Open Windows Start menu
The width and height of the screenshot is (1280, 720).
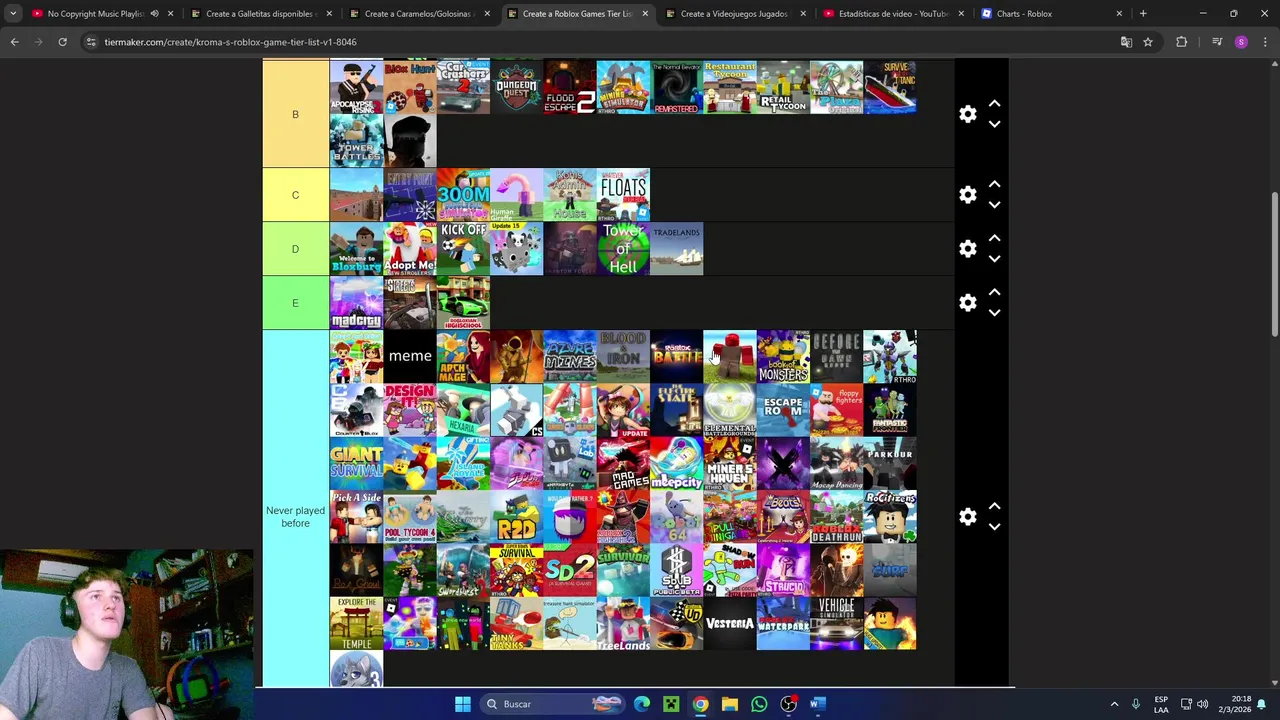tap(462, 704)
